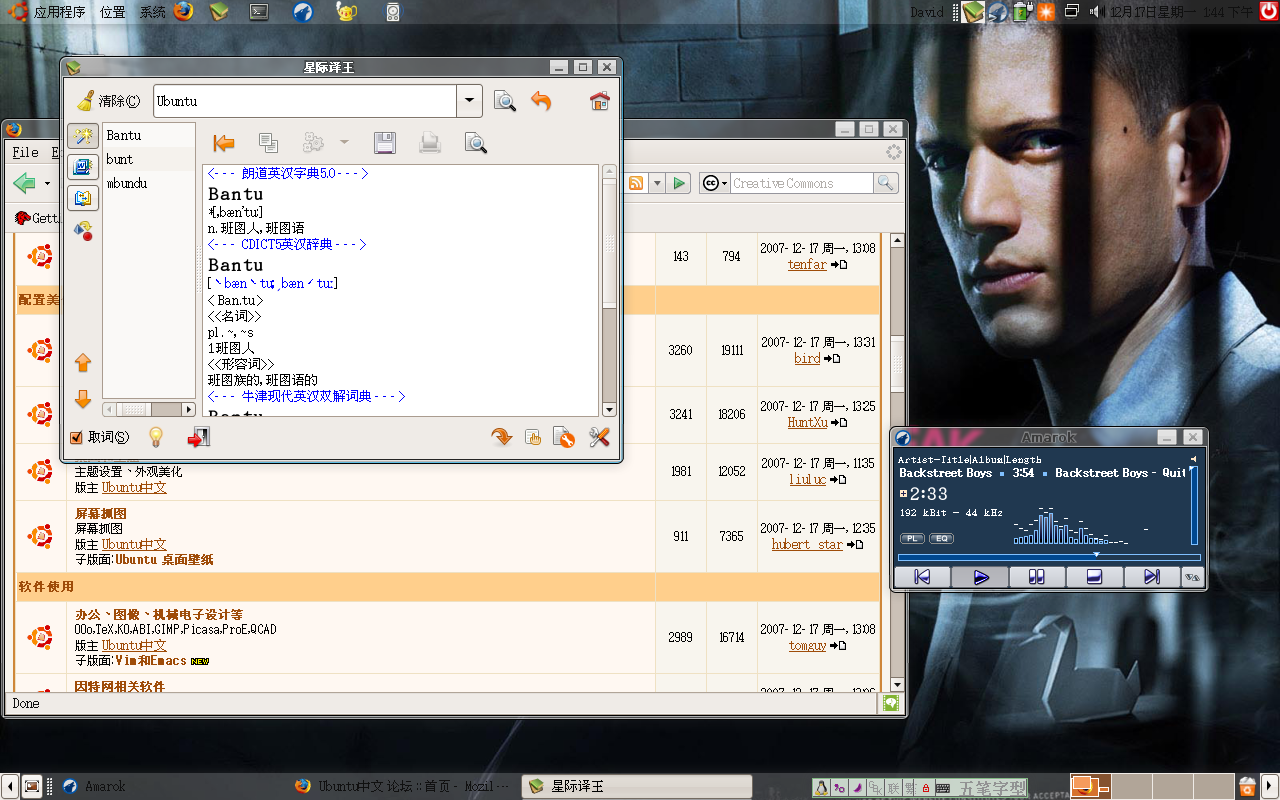Click the broom Clear button in StarDict
Image resolution: width=1280 pixels, height=800 pixels.
108,101
